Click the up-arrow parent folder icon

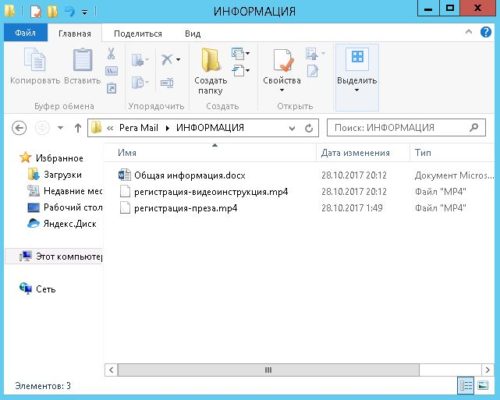(x=78, y=128)
